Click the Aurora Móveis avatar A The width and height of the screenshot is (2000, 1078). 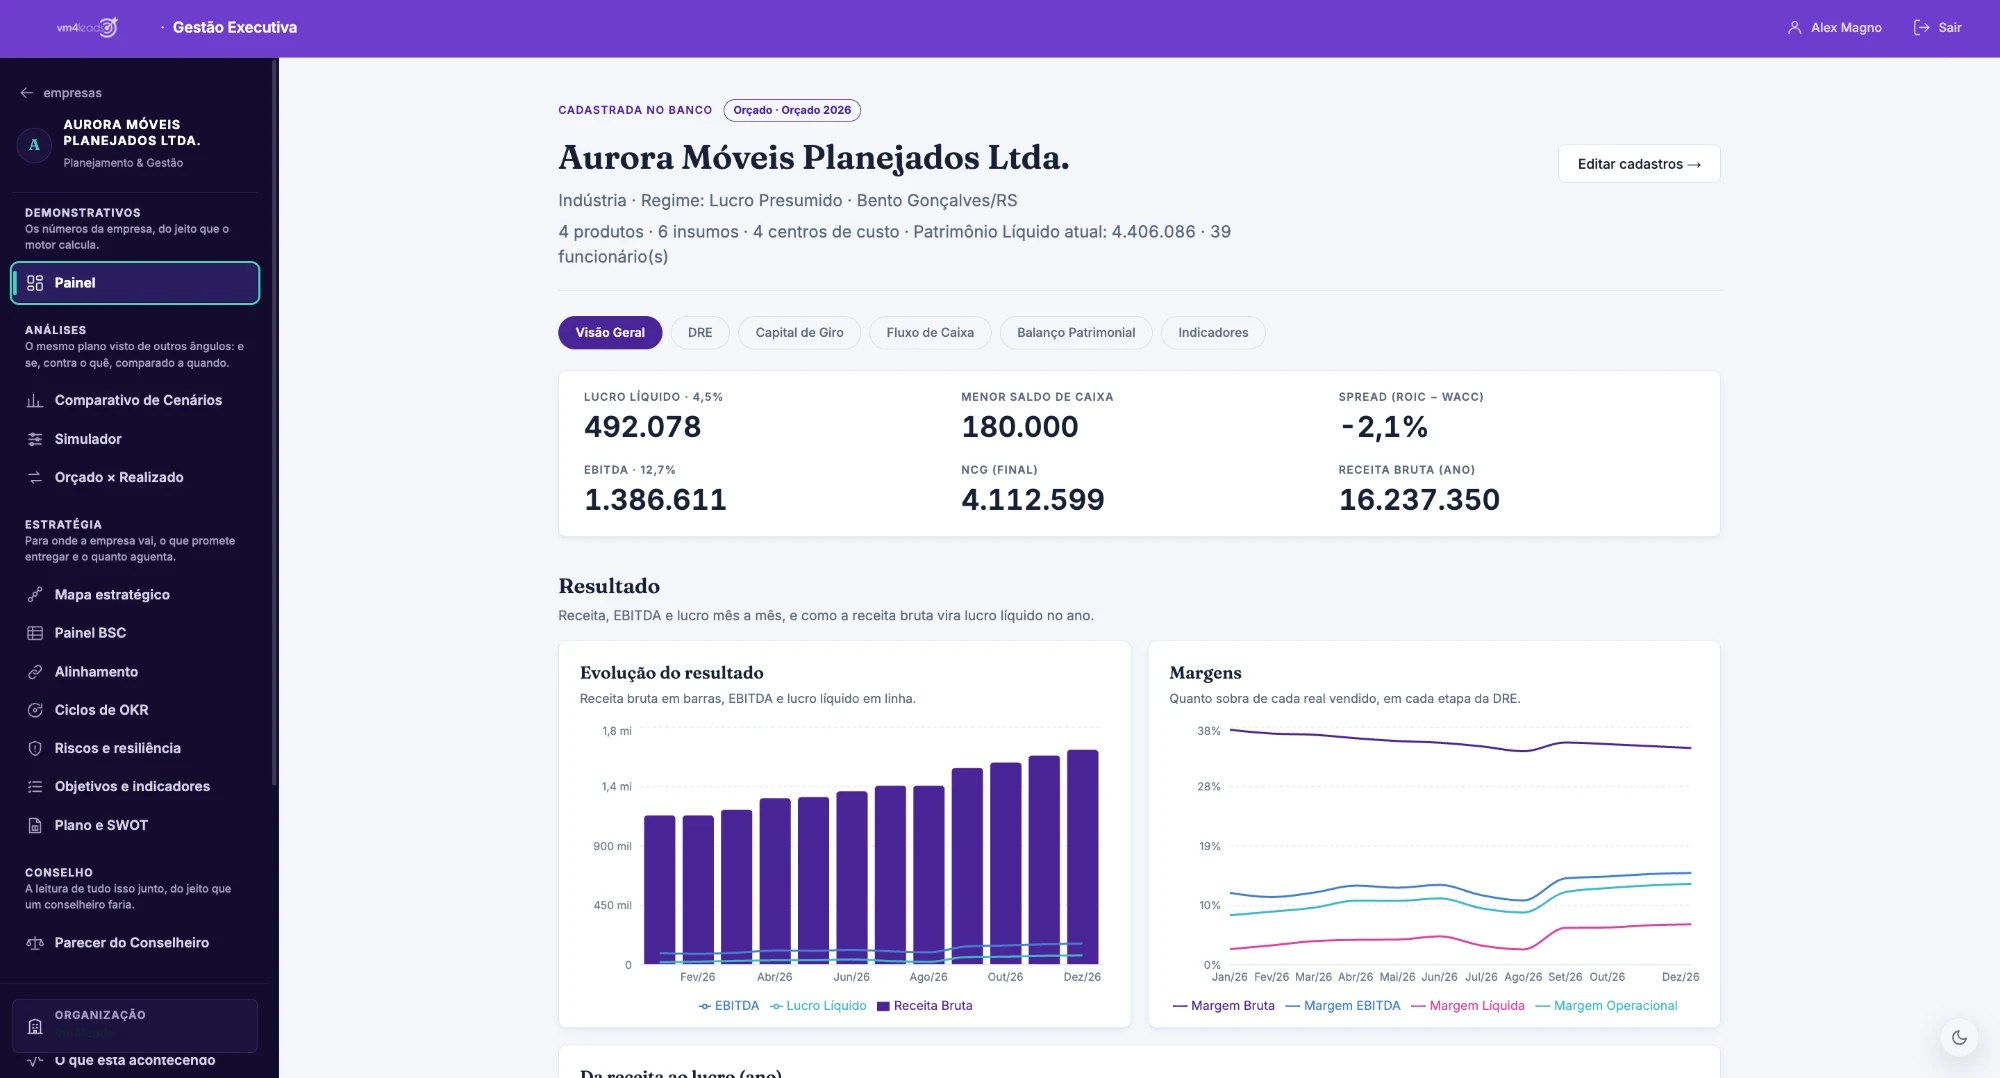pos(34,144)
